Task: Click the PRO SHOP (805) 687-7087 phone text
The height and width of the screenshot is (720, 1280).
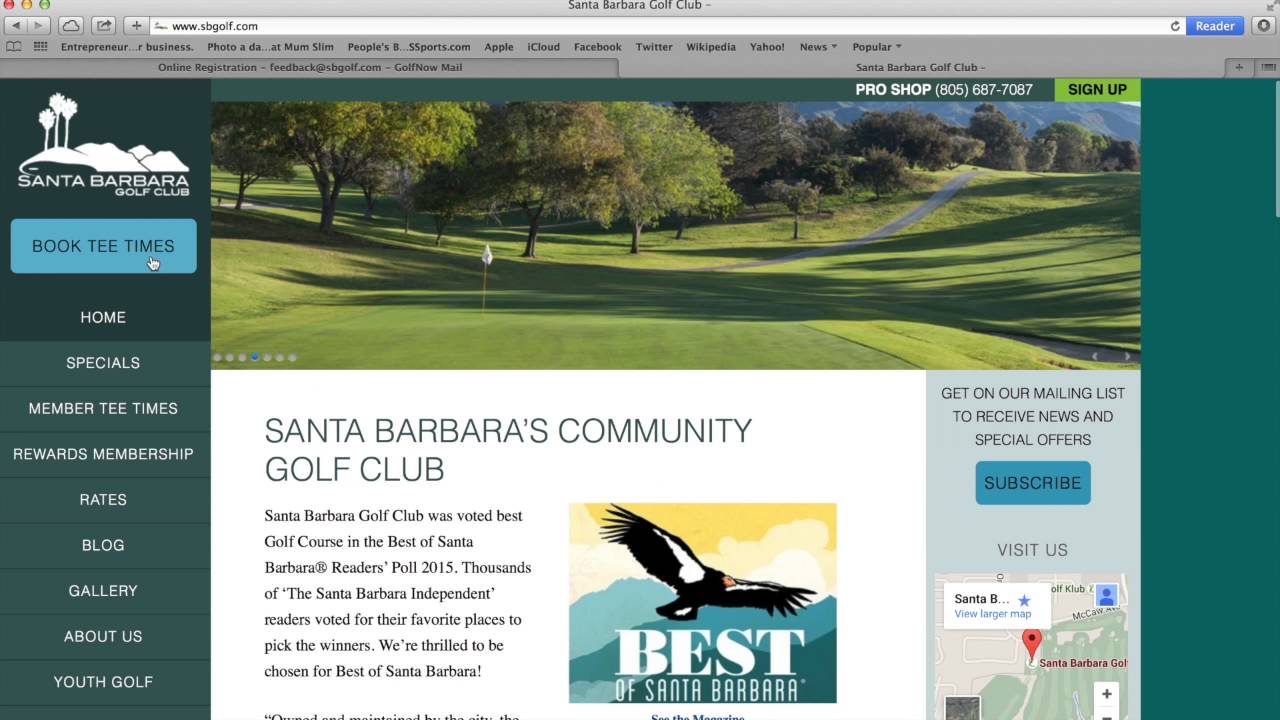Action: coord(944,90)
